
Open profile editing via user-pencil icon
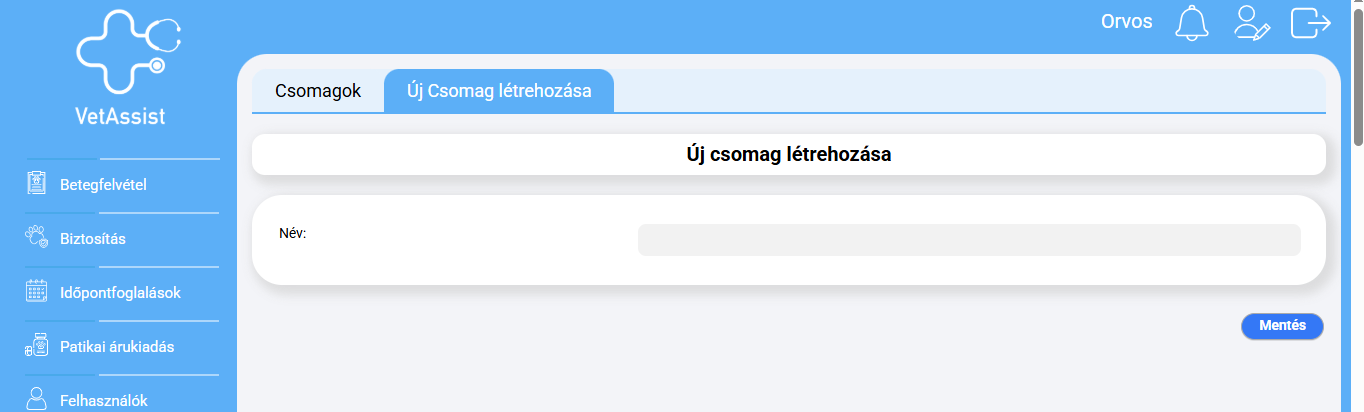(1251, 23)
